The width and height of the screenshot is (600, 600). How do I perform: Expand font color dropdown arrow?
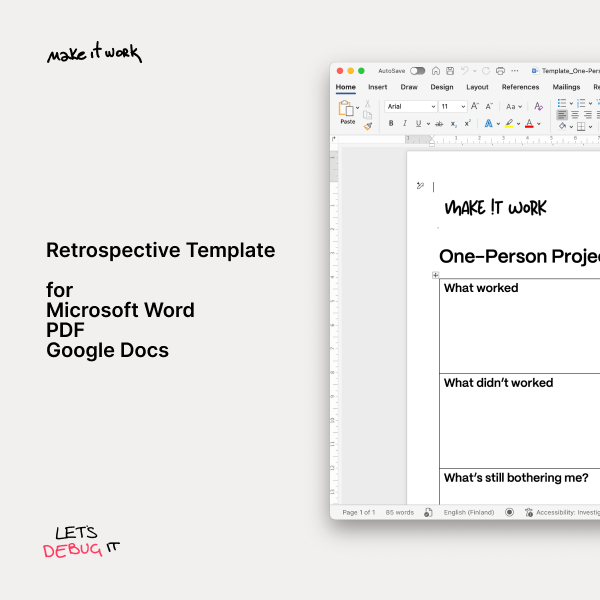point(539,124)
